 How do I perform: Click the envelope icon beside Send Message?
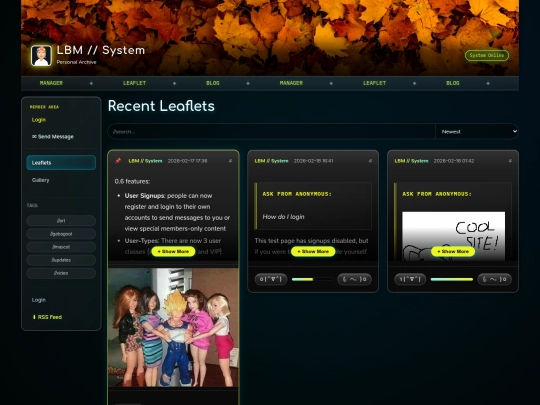pos(34,137)
